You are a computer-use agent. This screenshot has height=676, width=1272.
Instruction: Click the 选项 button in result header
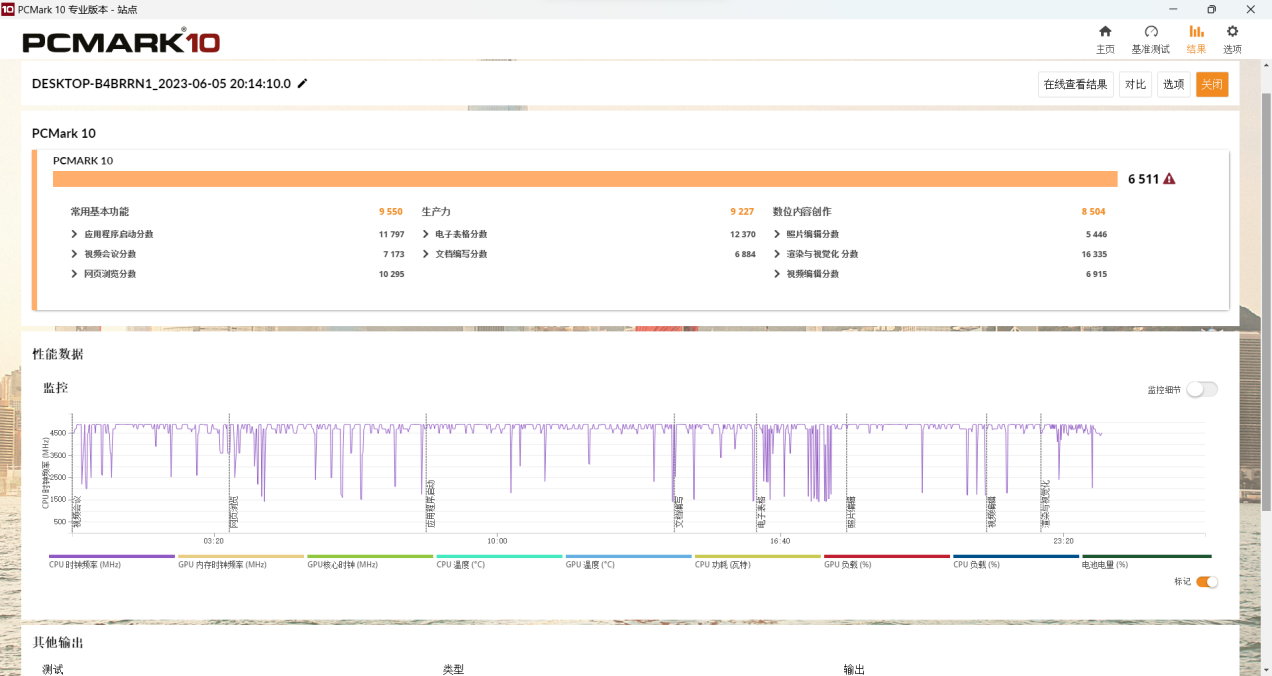coord(1173,84)
